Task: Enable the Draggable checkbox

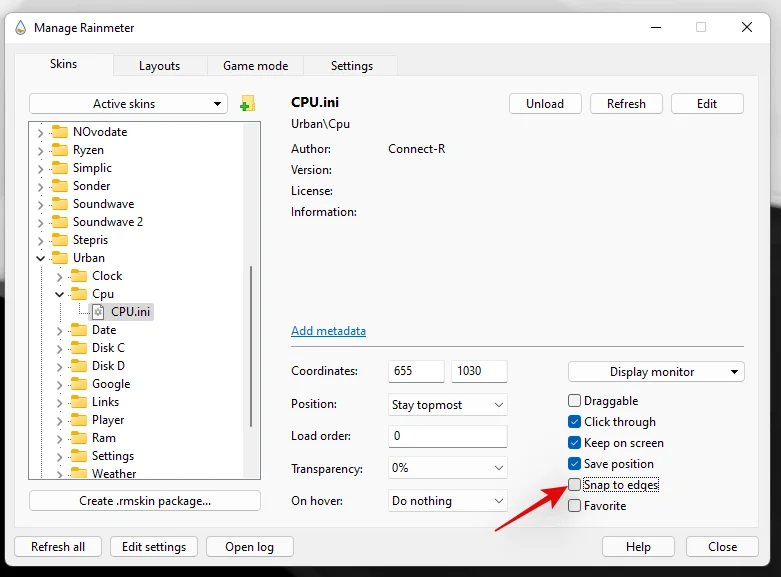Action: (574, 401)
